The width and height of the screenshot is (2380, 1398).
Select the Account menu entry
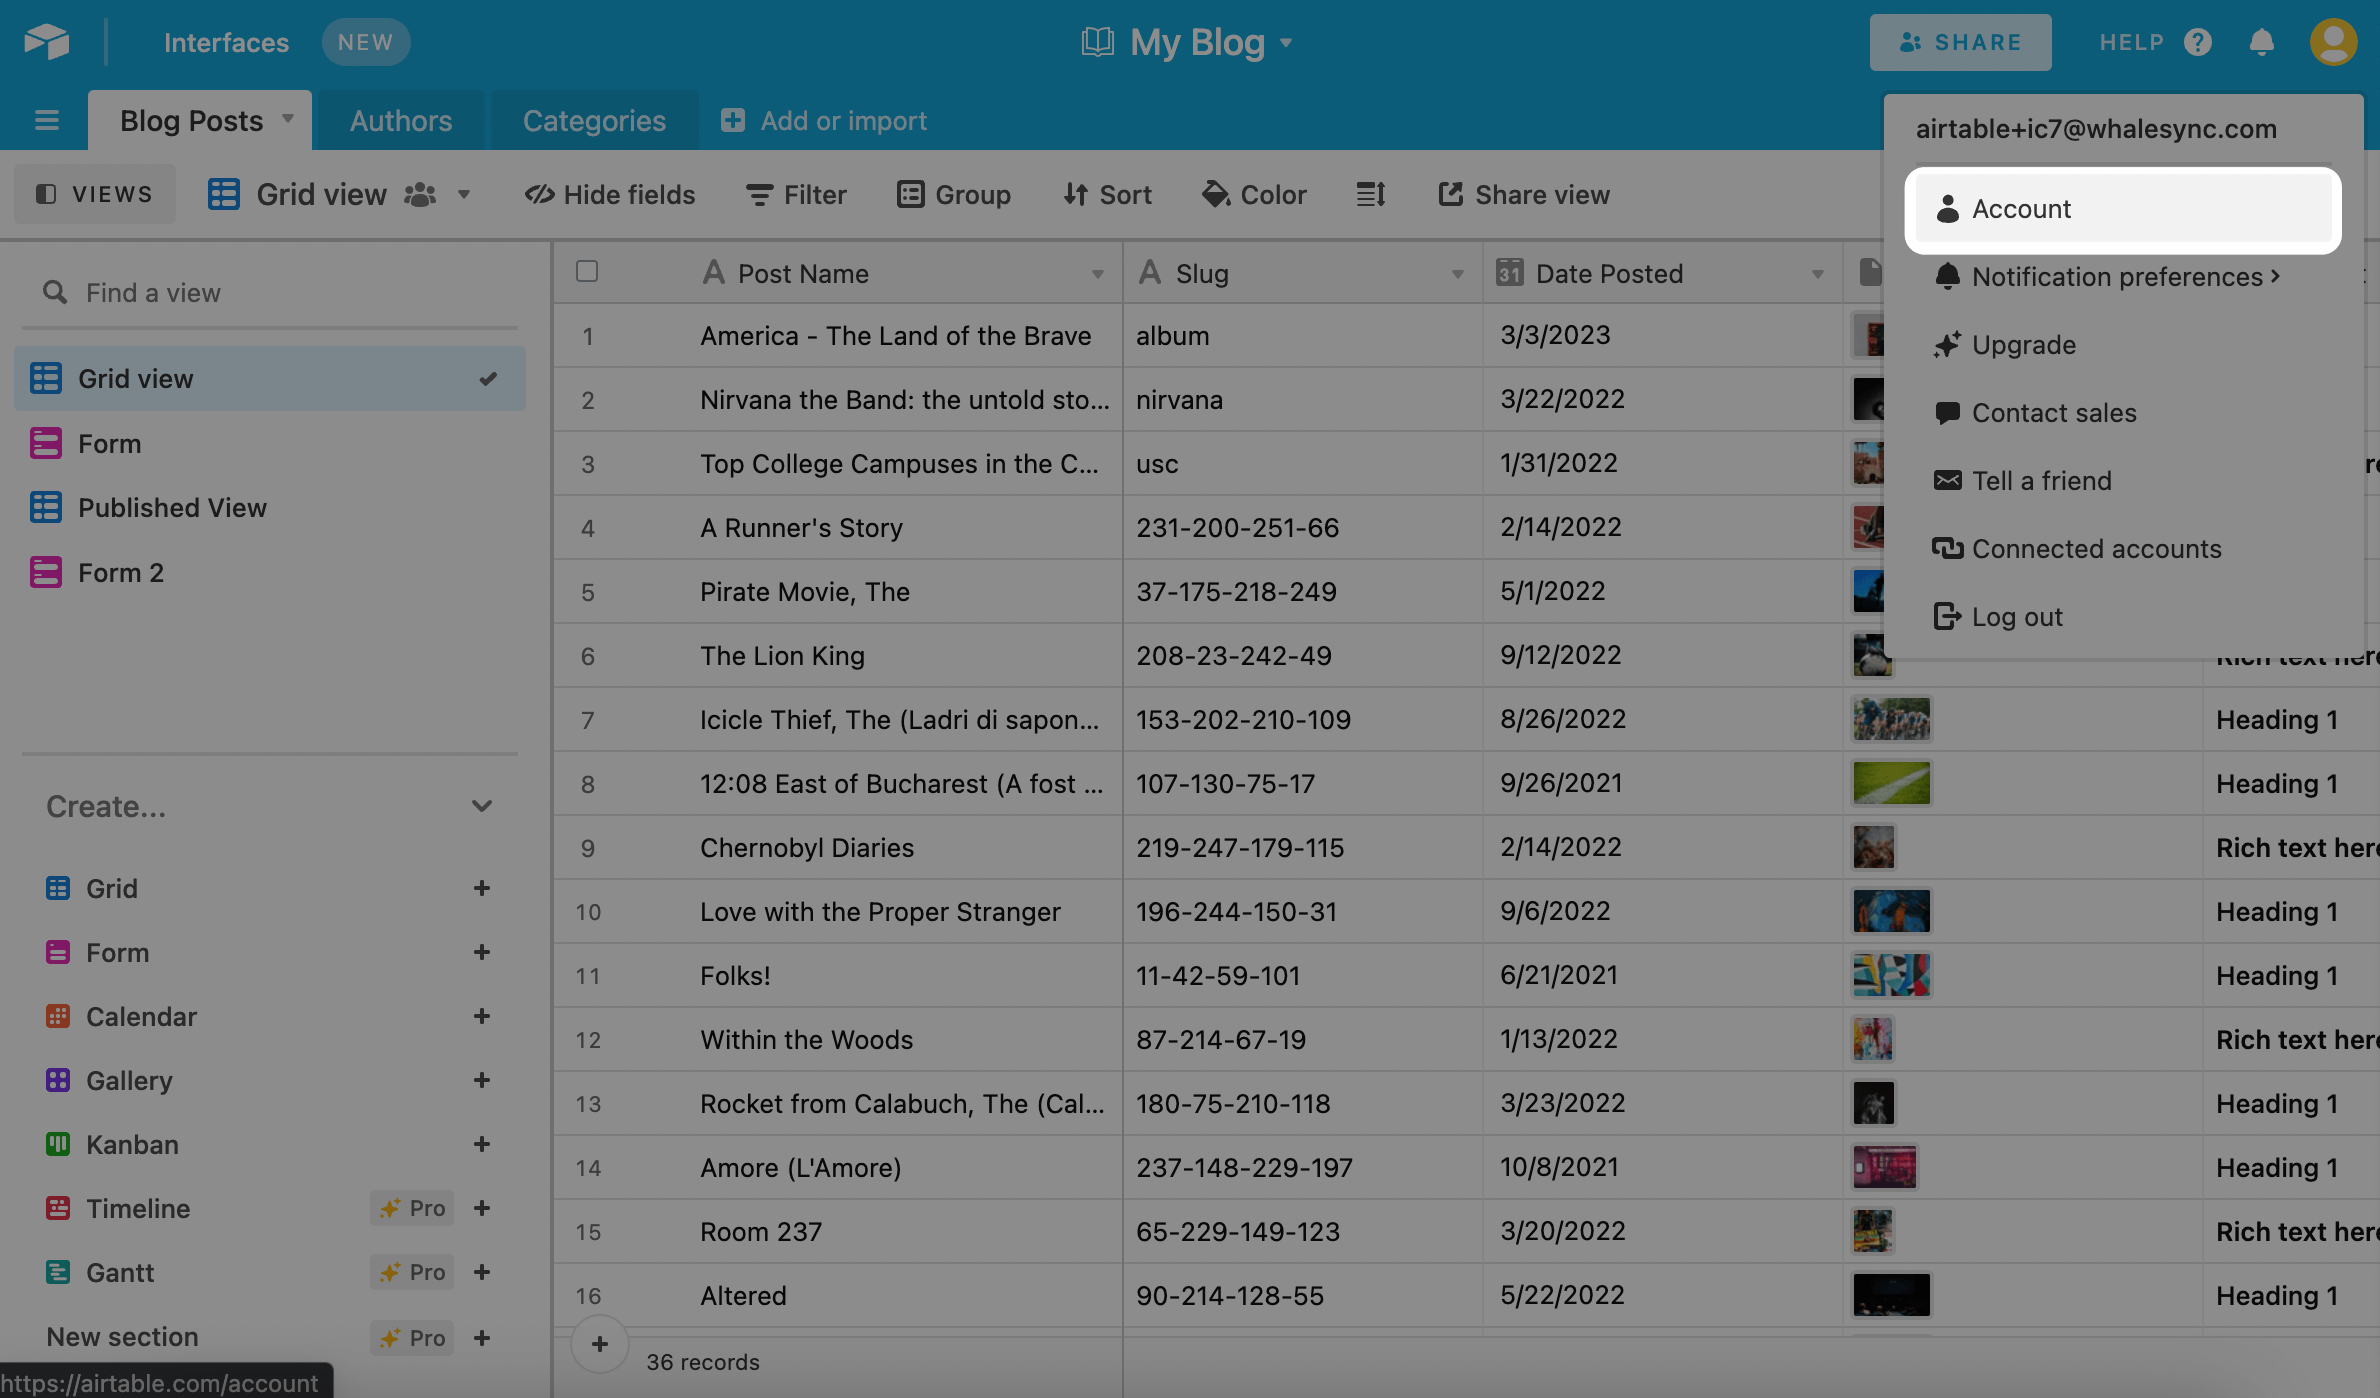tap(2021, 209)
